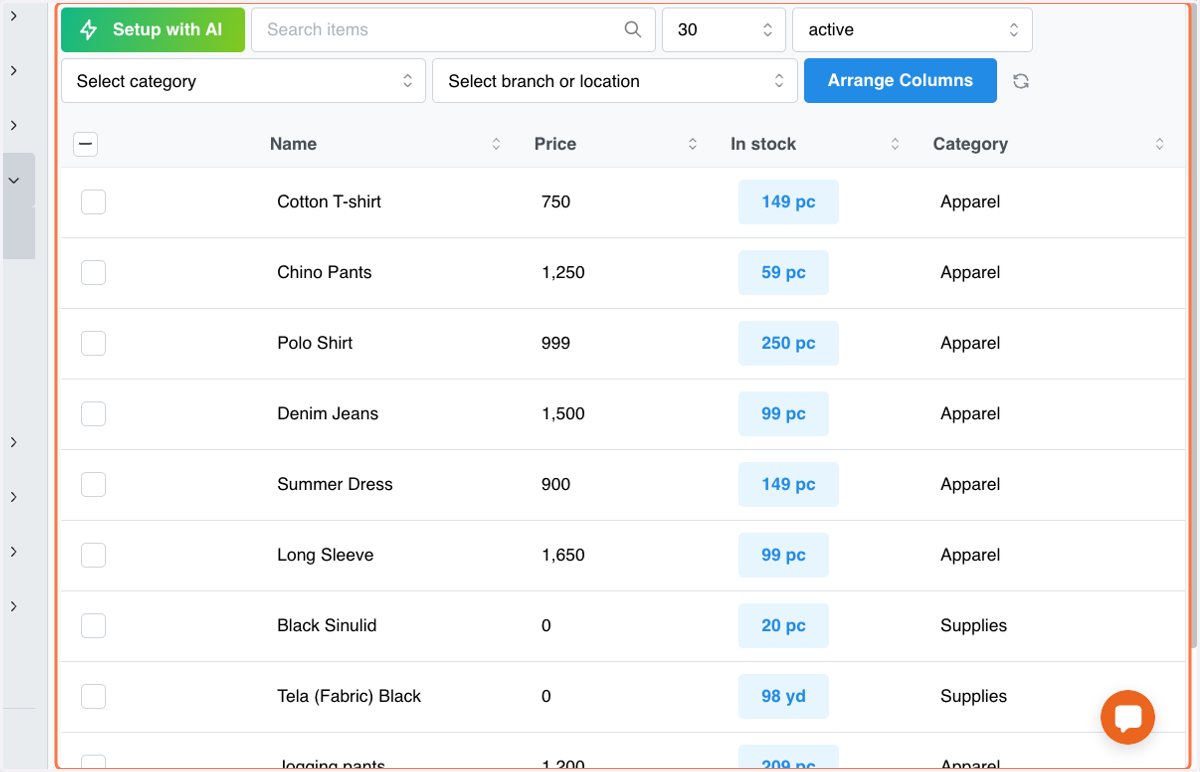1200x772 pixels.
Task: Check the Black Sinulid row checkbox
Action: tap(93, 626)
